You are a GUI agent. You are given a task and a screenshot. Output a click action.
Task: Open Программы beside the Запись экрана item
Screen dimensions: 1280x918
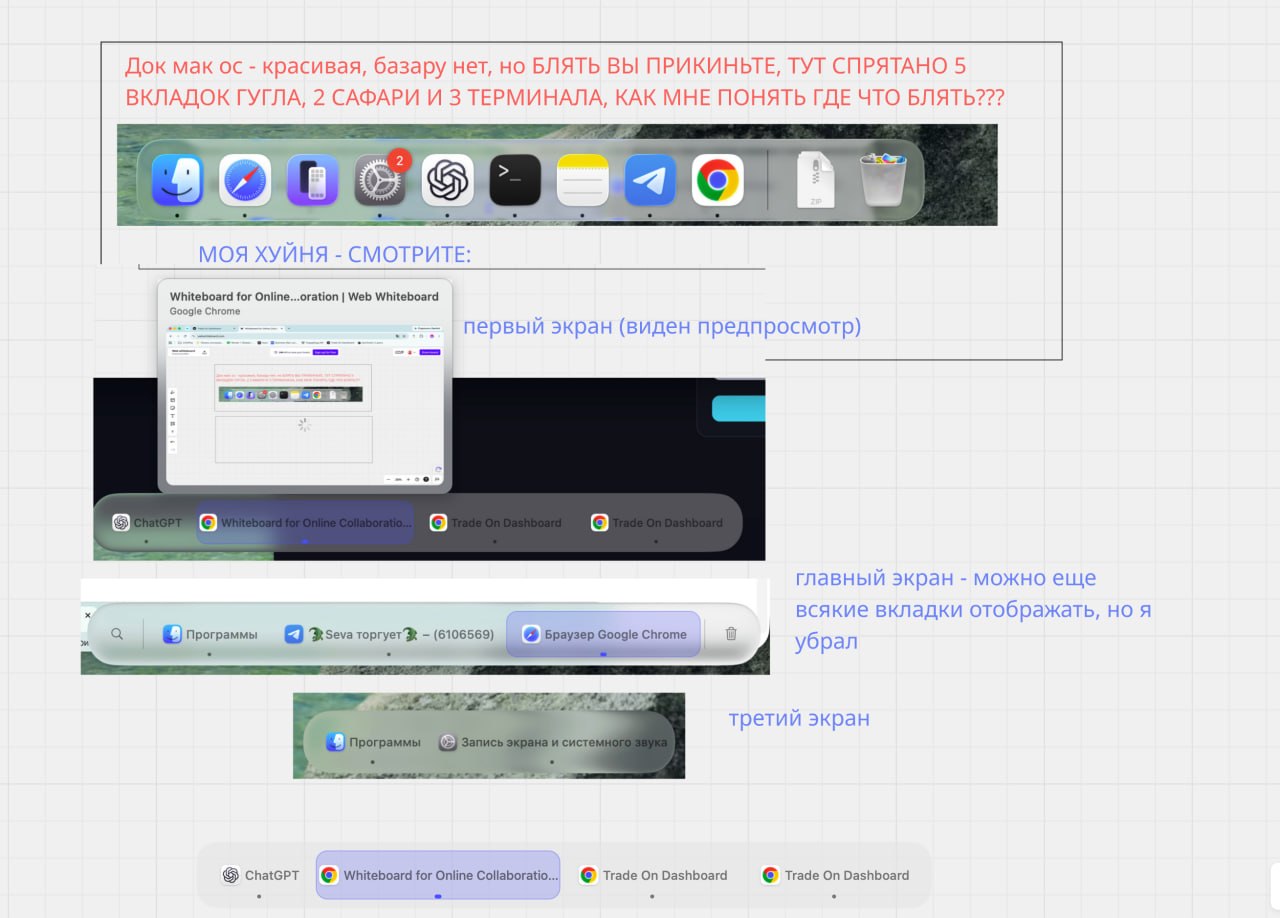(373, 742)
